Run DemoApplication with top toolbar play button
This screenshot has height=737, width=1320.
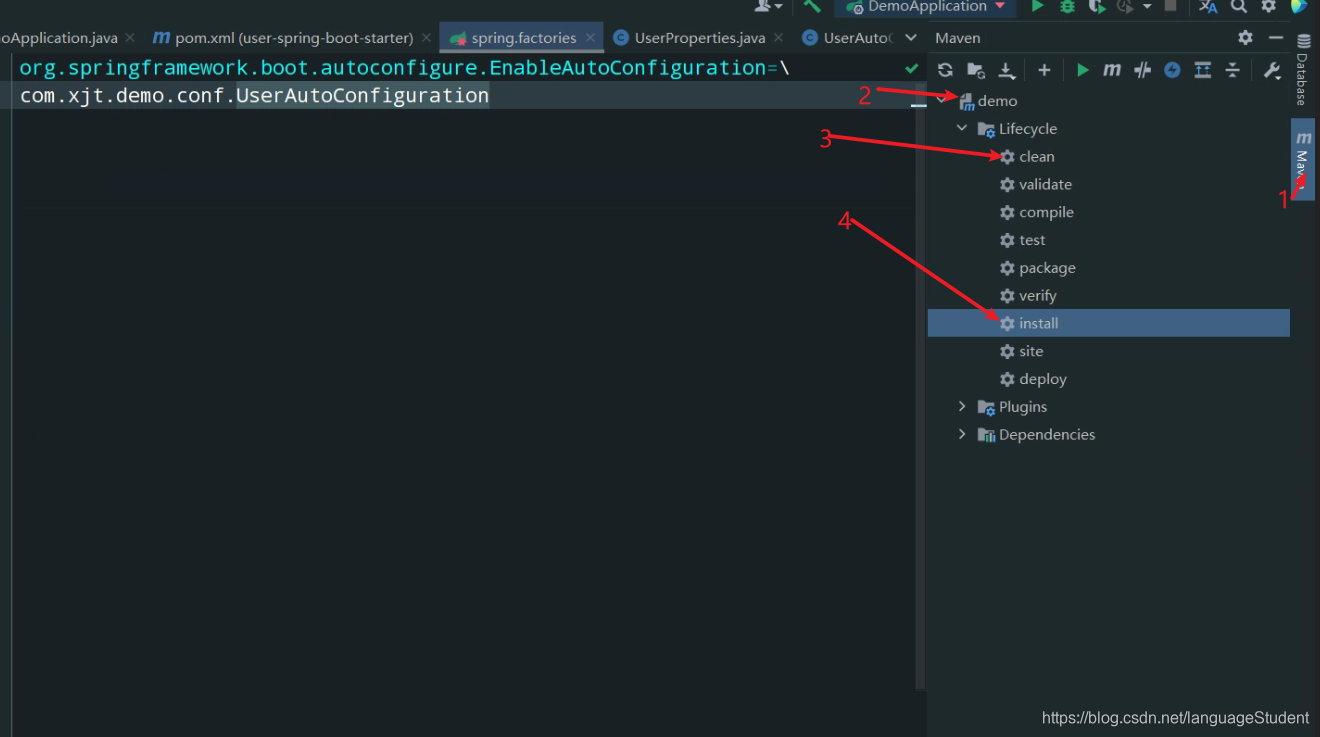1037,7
